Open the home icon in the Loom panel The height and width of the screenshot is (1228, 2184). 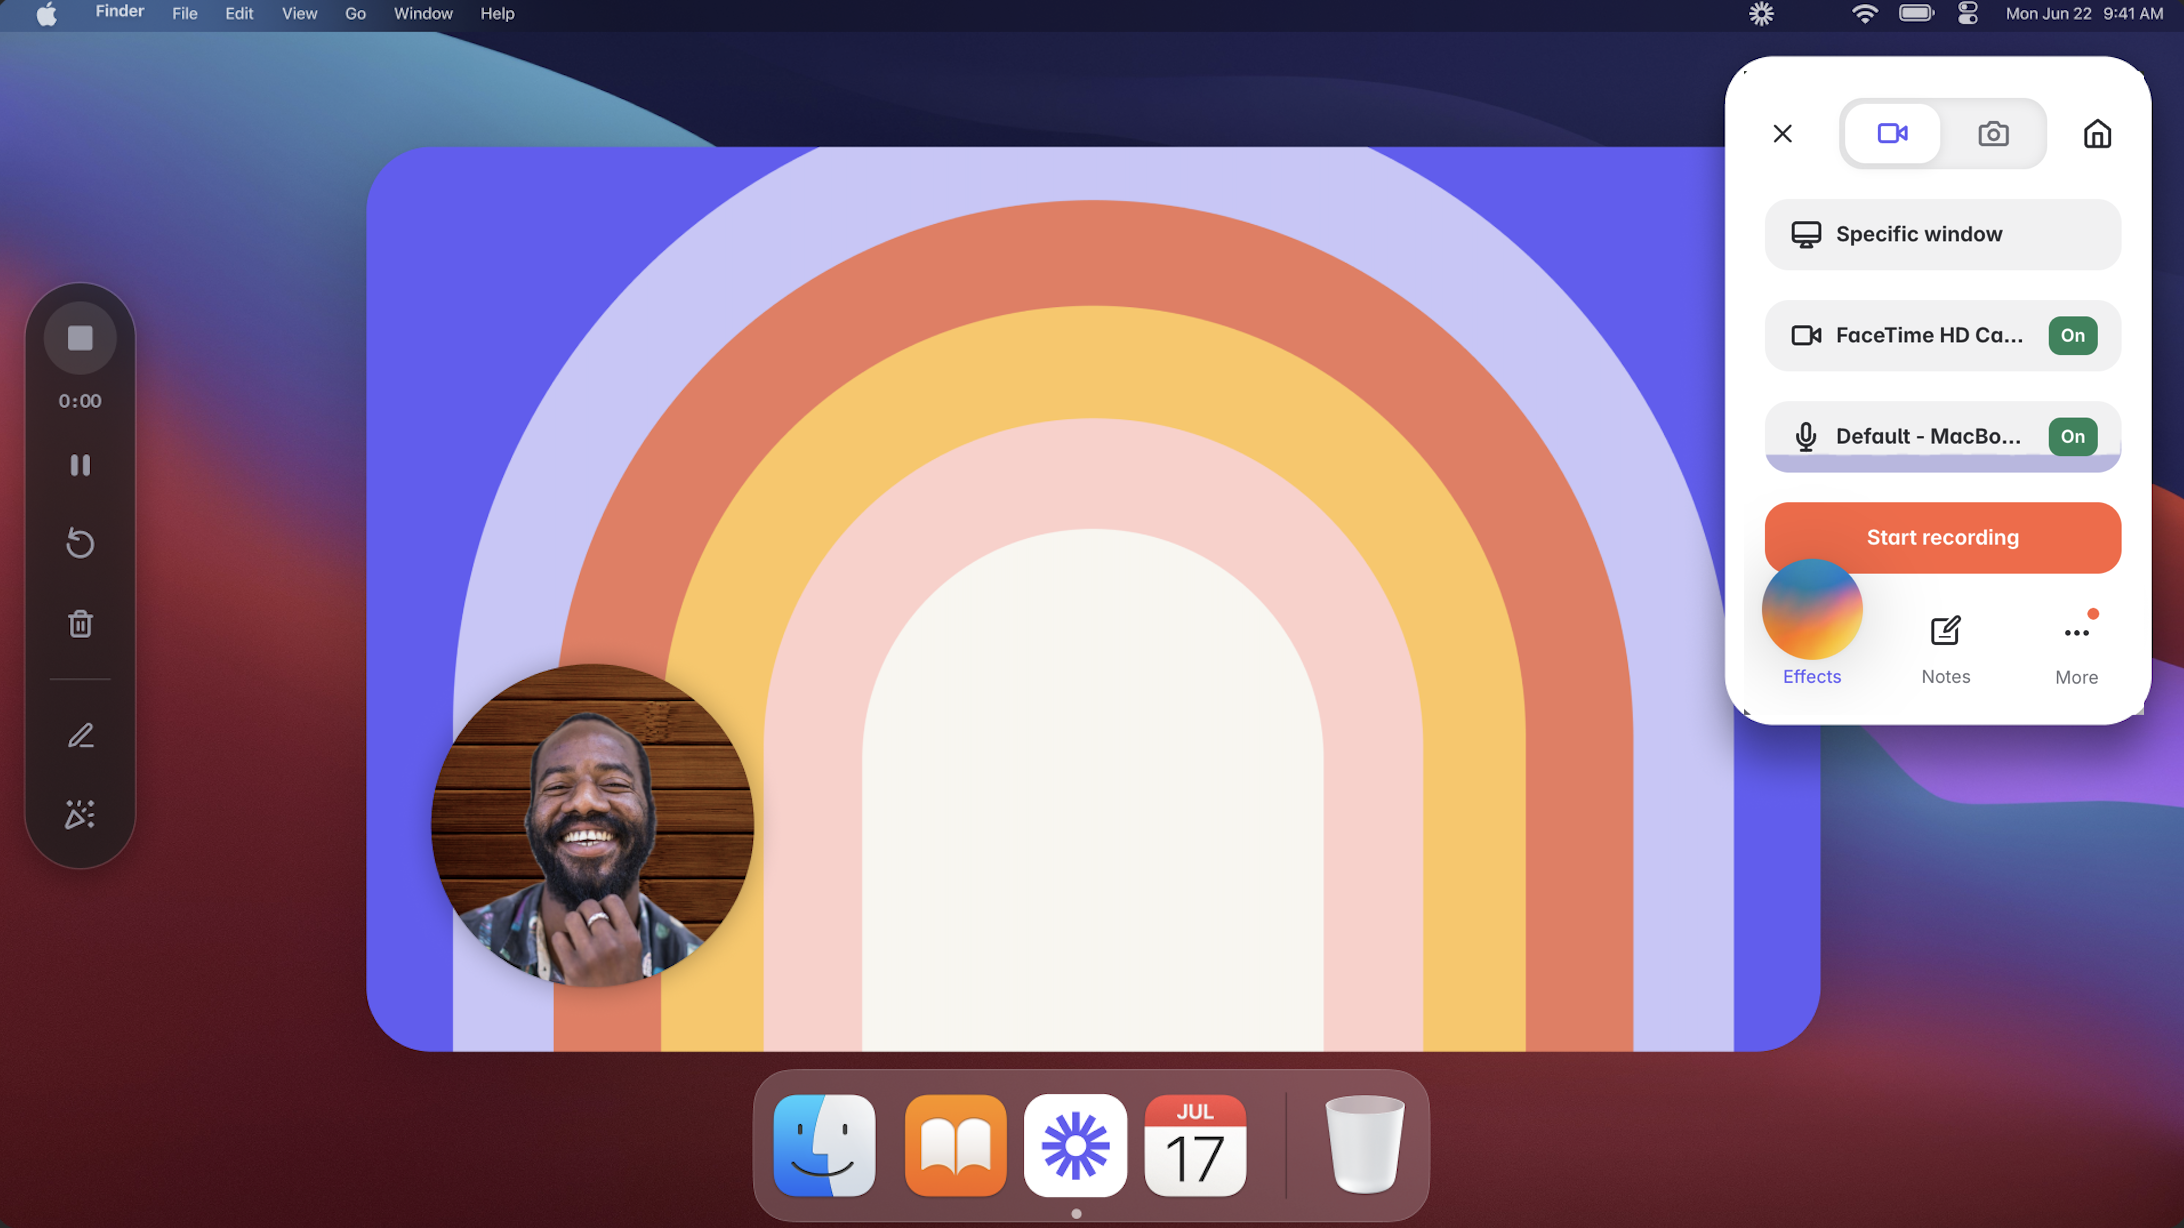click(2097, 134)
